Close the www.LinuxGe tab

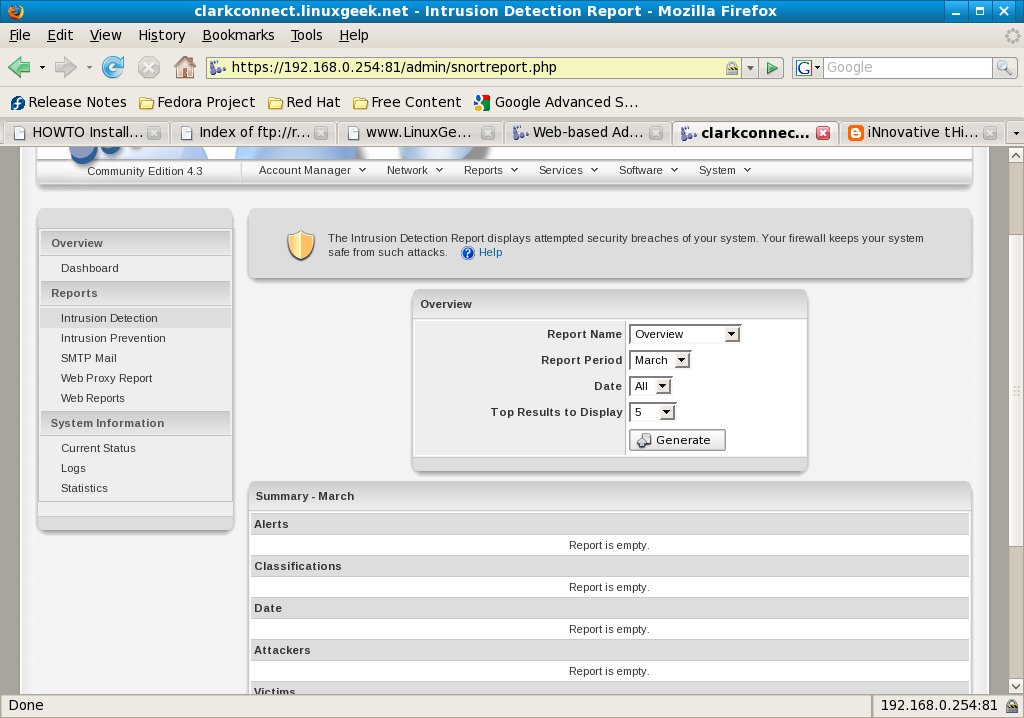click(x=488, y=133)
